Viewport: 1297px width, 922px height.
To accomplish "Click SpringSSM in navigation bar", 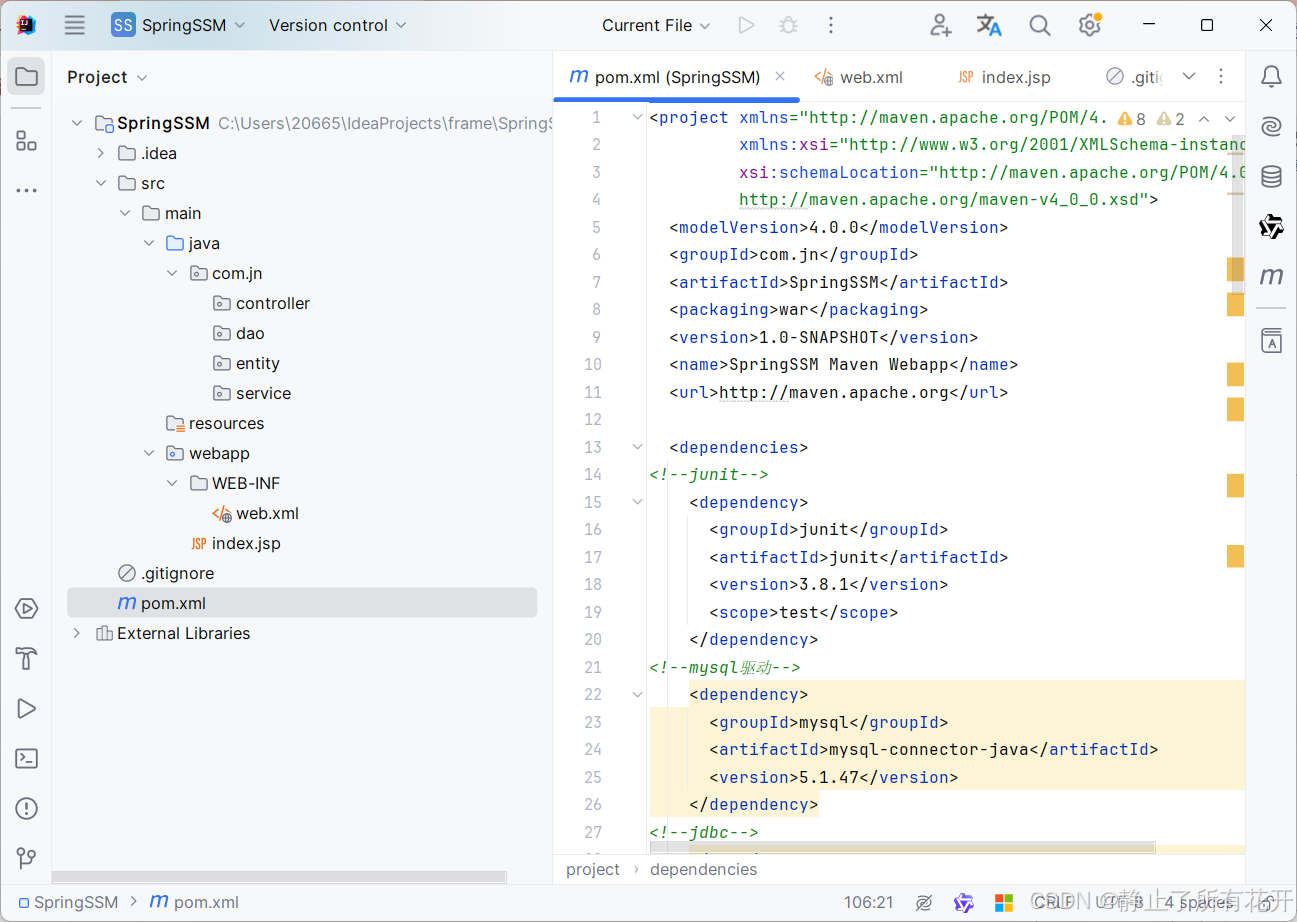I will coord(68,902).
